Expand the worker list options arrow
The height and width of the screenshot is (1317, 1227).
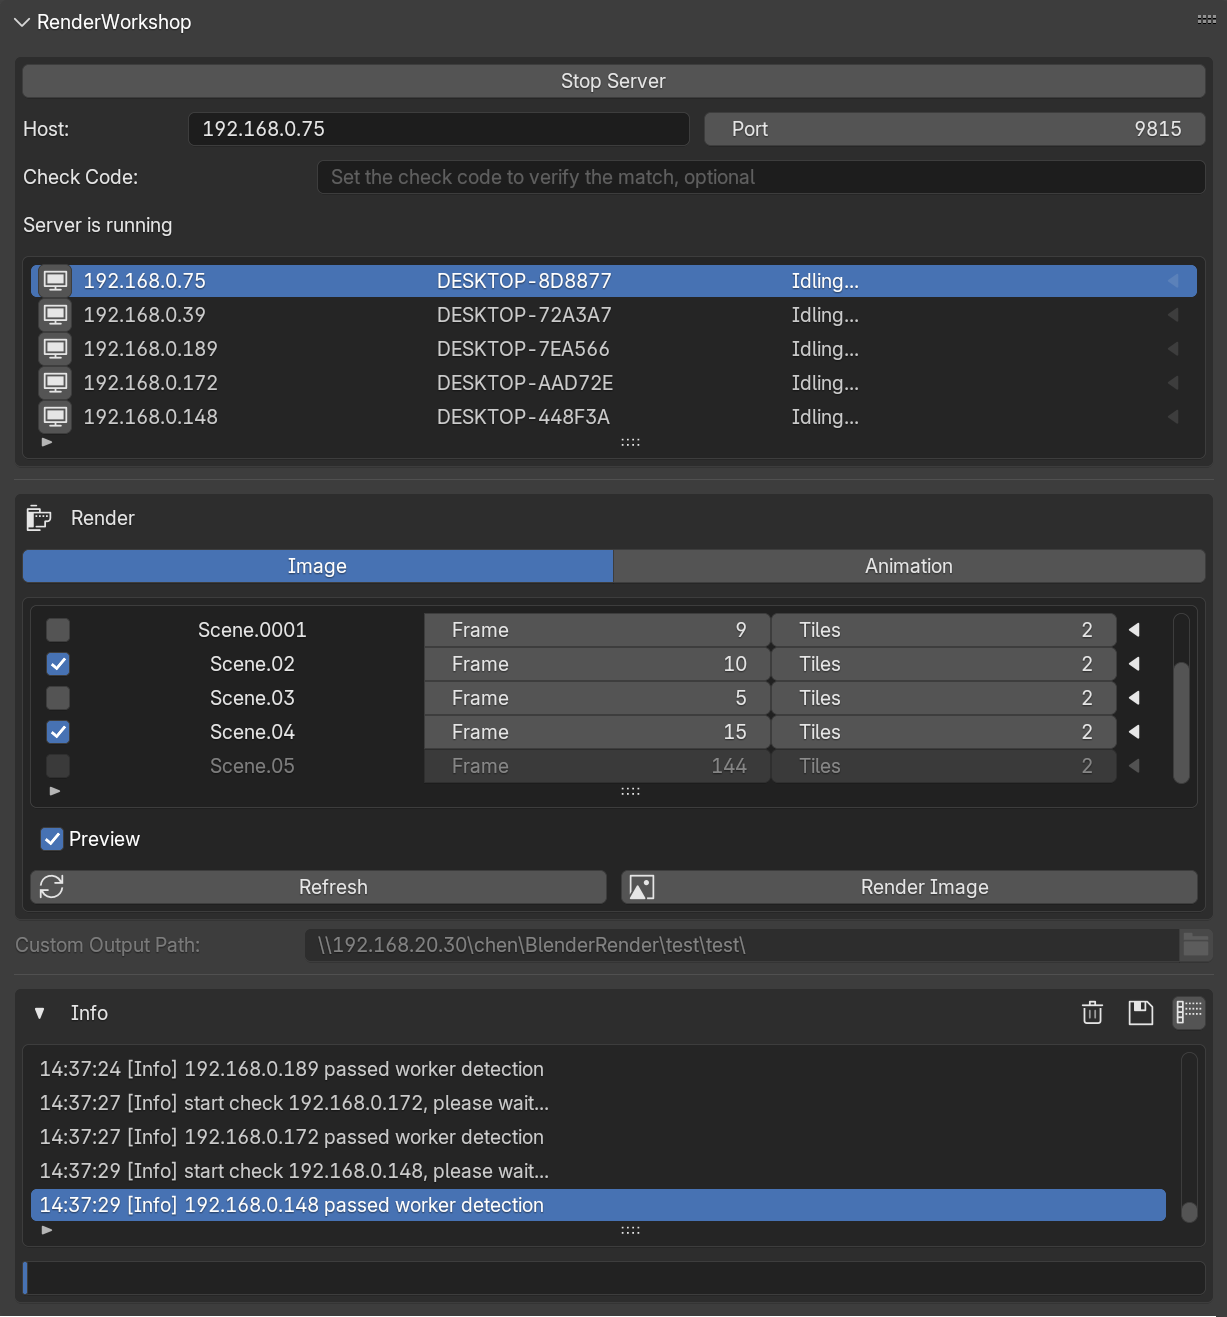coord(46,441)
